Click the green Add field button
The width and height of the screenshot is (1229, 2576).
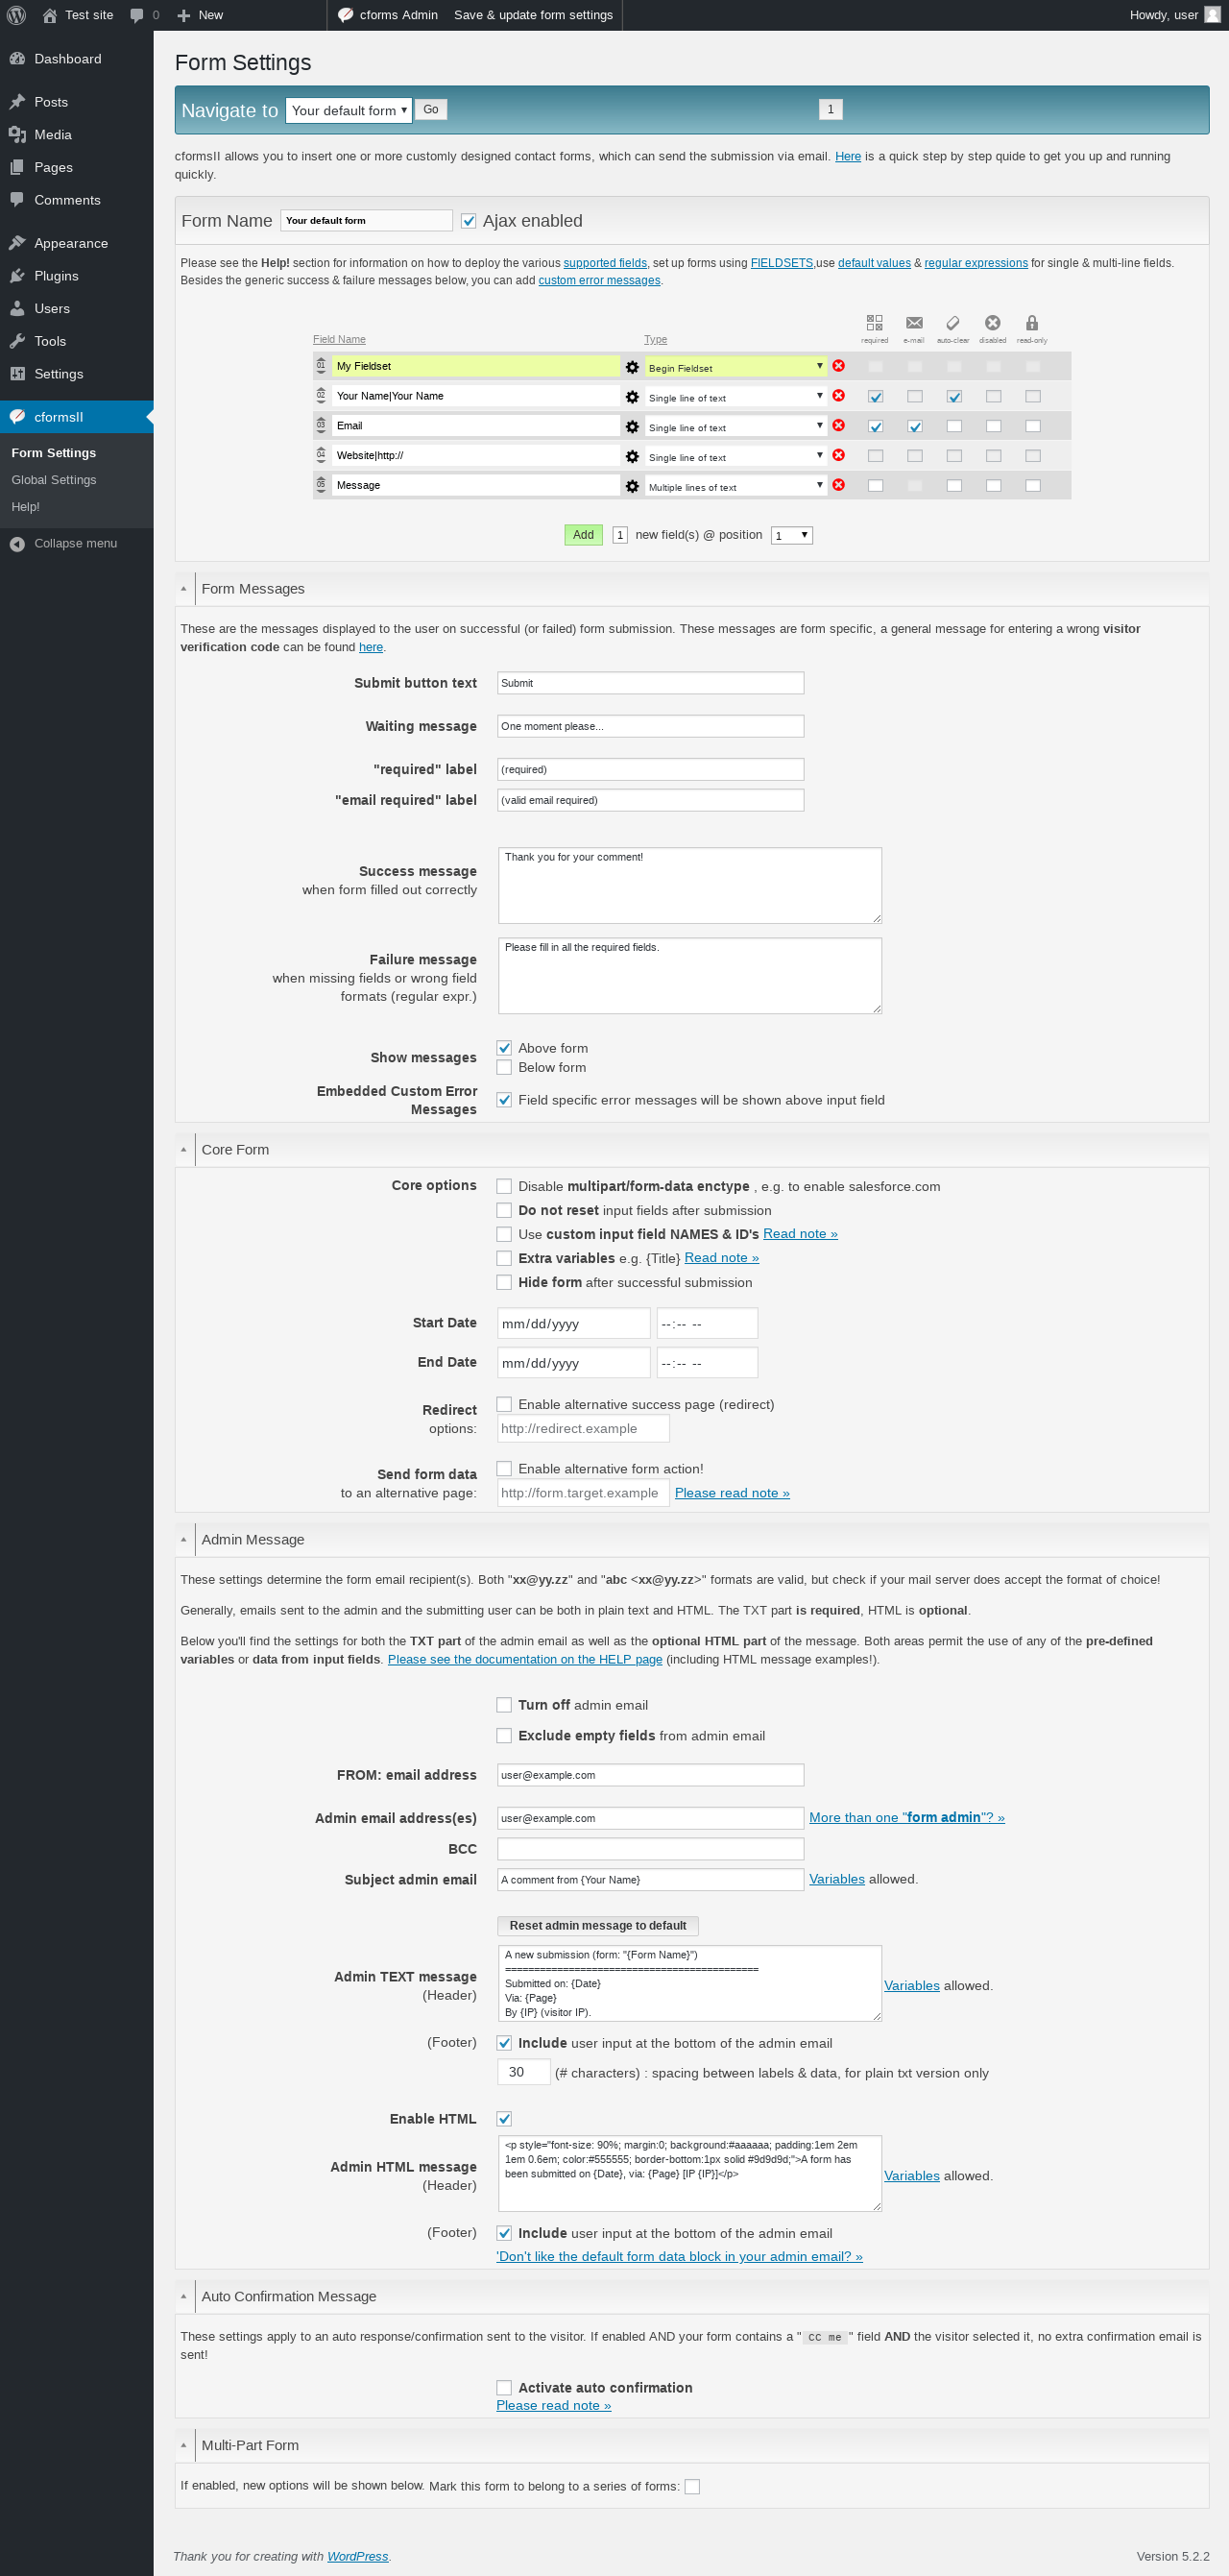pos(583,535)
